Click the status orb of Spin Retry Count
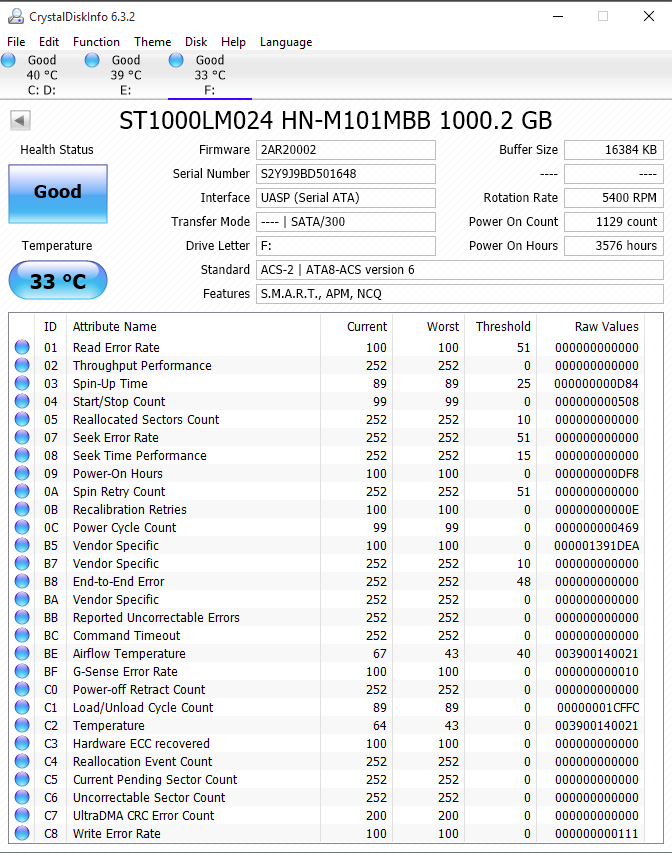The width and height of the screenshot is (672, 853). coord(22,491)
